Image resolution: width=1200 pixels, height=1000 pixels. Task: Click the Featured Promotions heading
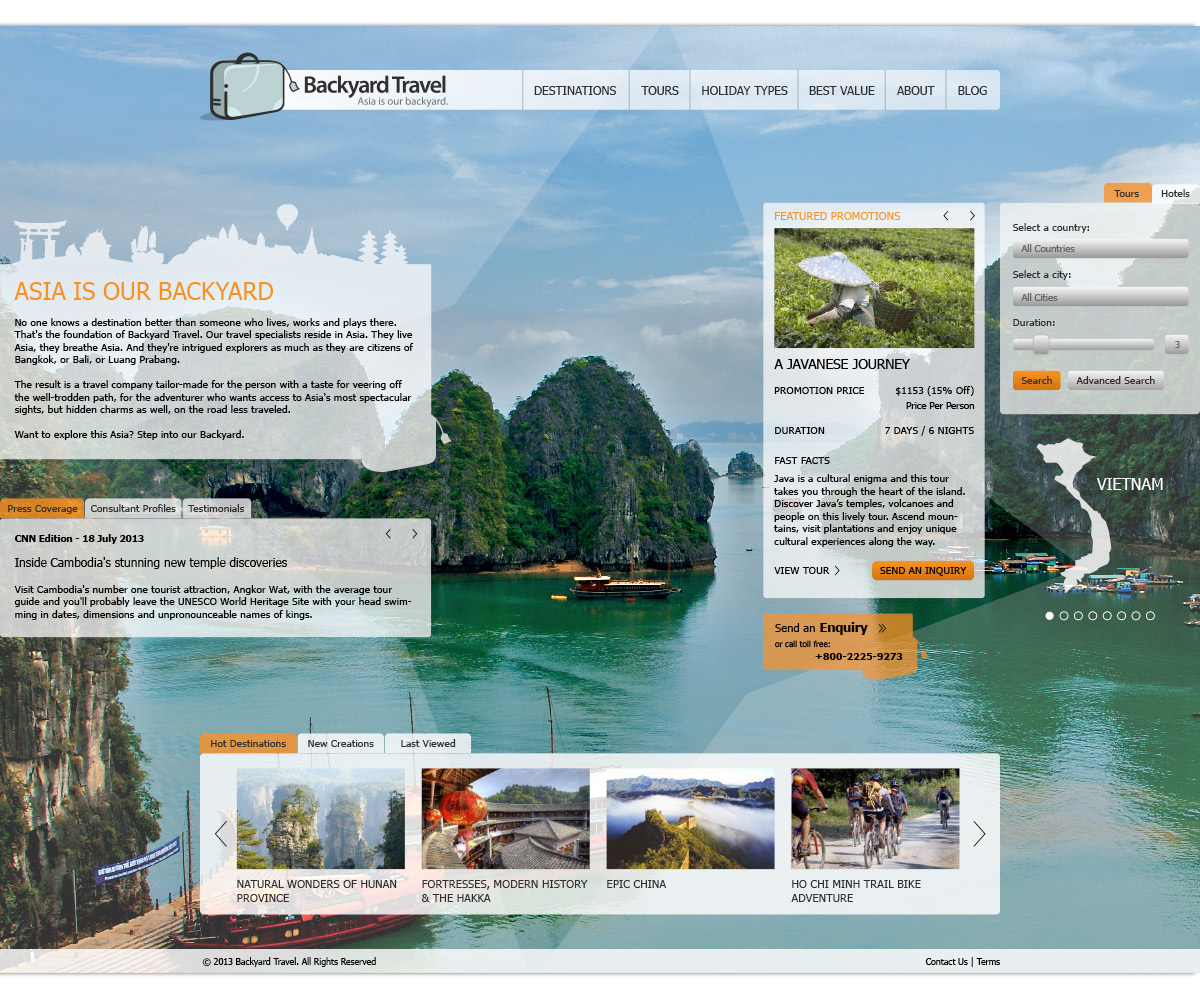[837, 216]
